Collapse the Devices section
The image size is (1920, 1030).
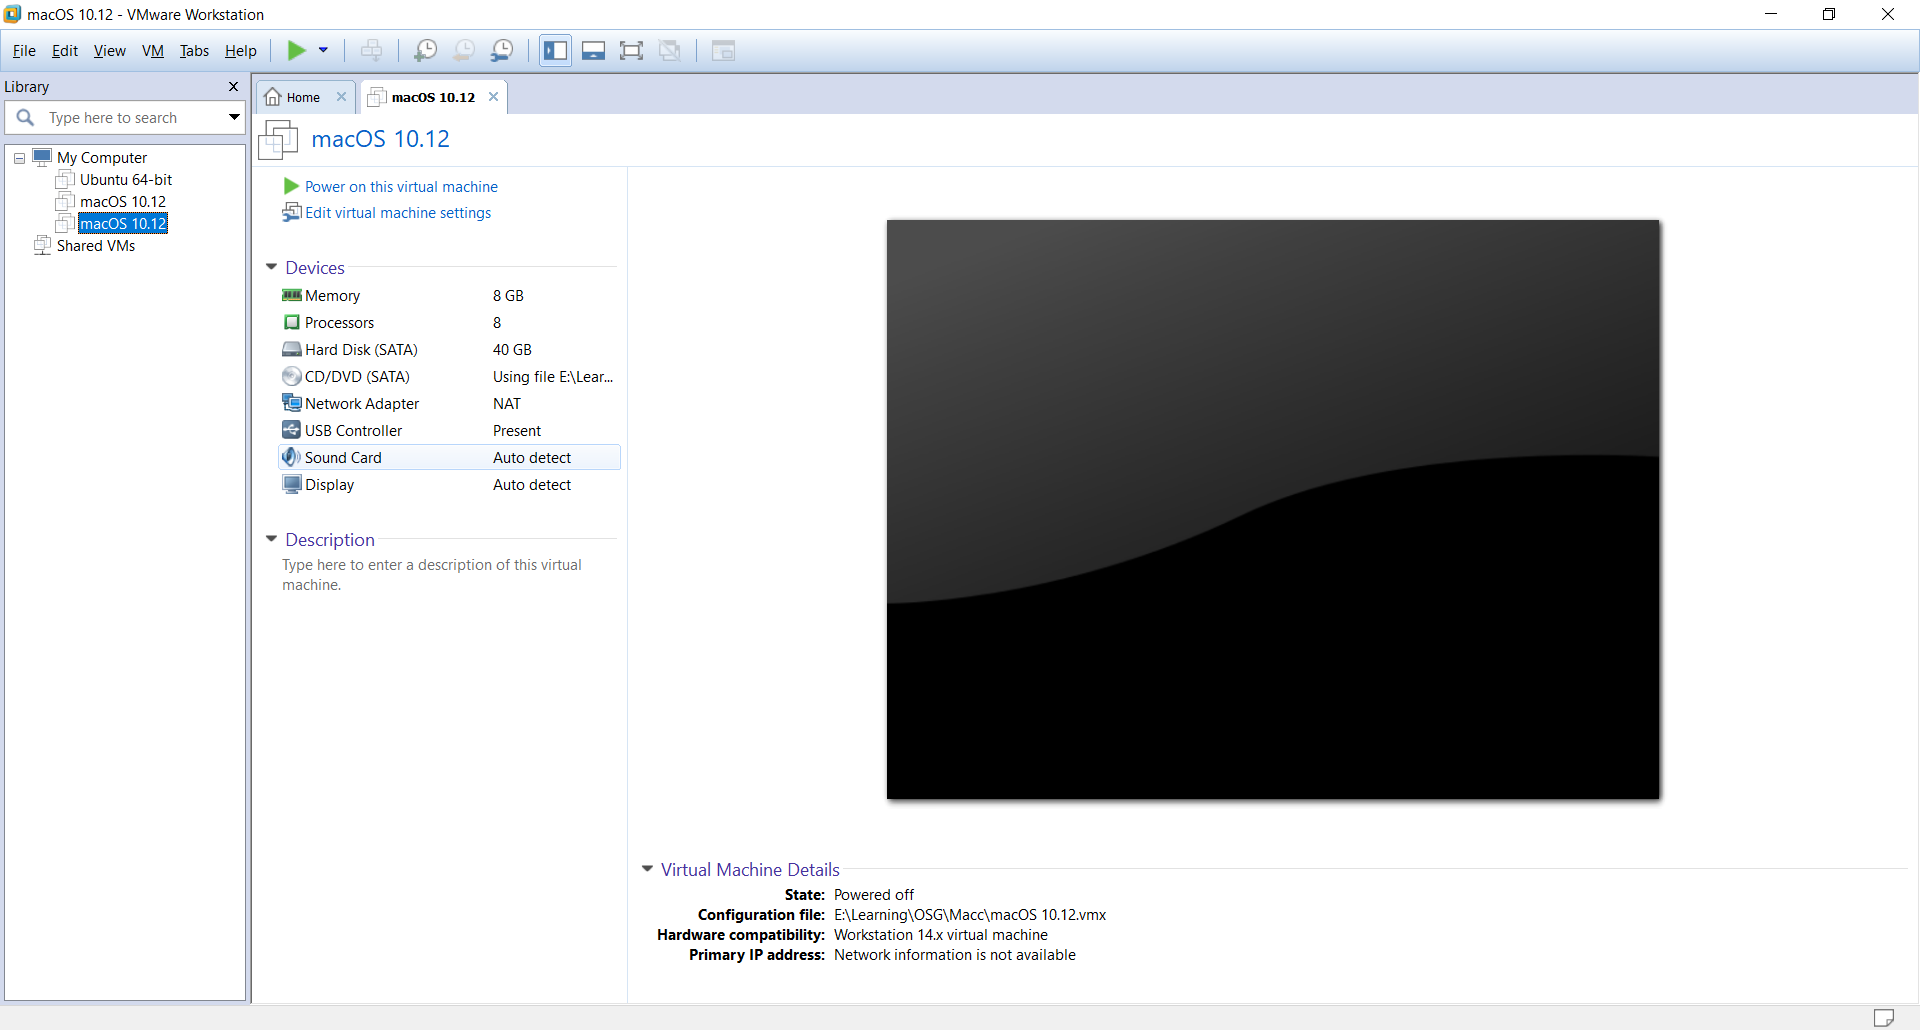(x=271, y=267)
